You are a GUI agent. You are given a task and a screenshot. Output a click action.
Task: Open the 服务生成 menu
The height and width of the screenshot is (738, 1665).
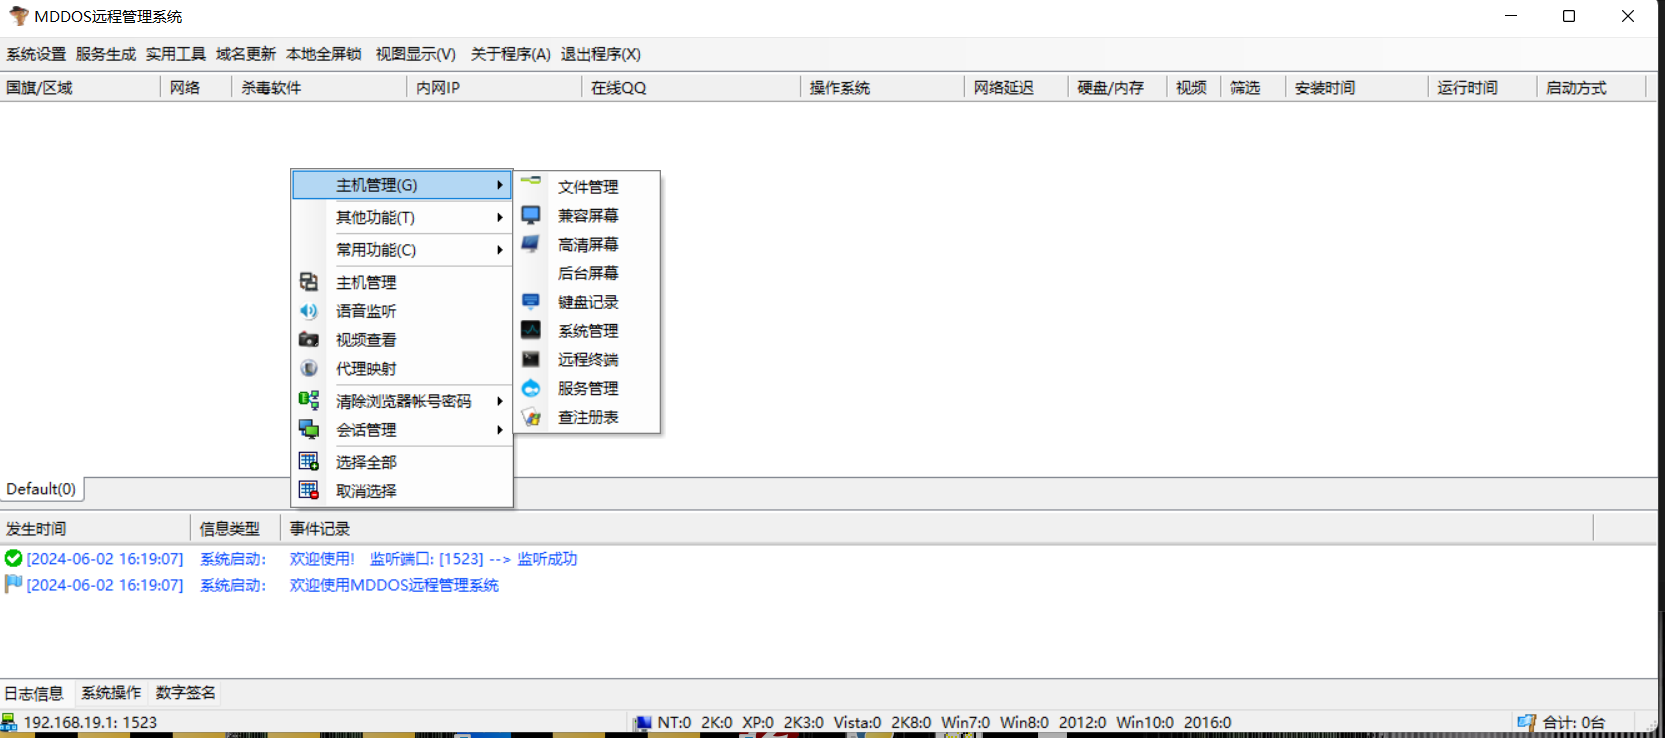tap(106, 54)
